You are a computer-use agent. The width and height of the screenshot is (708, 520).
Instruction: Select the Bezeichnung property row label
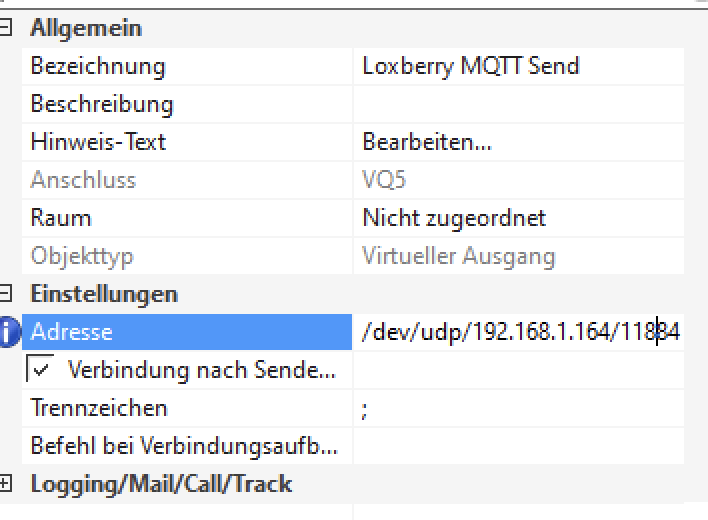pyautogui.click(x=98, y=67)
